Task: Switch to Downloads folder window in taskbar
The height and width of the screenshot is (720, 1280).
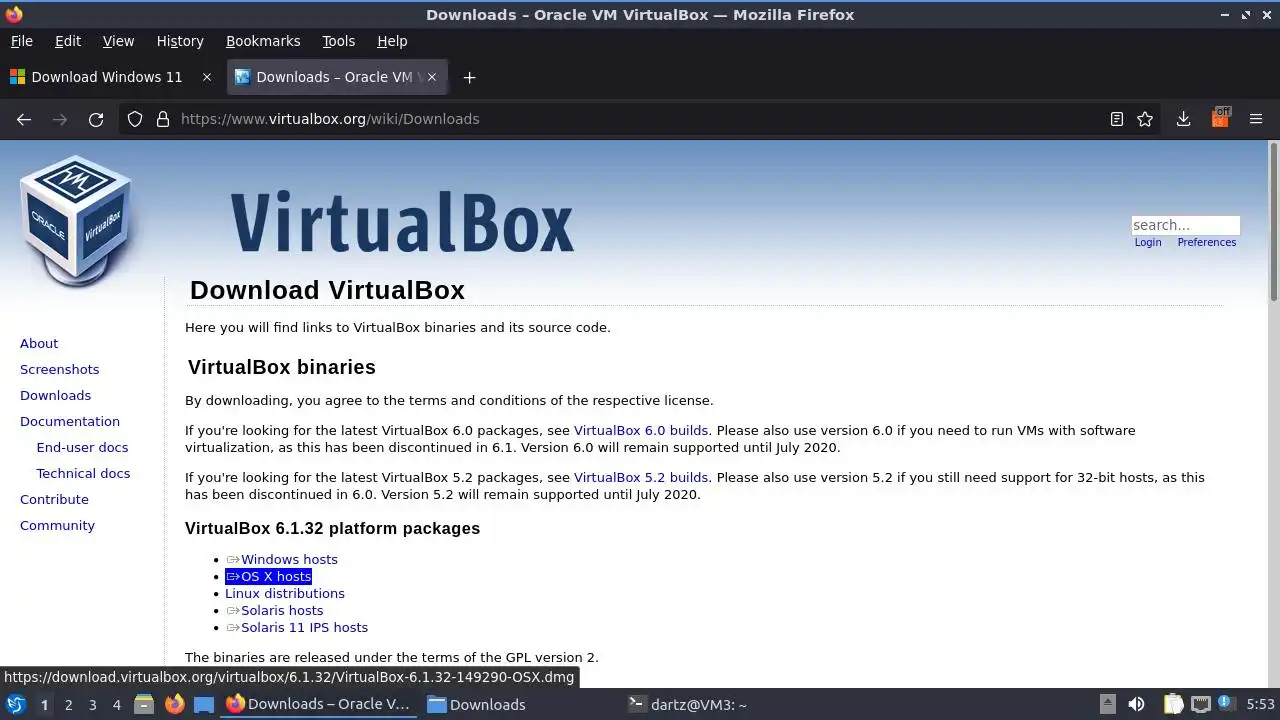Action: pos(477,704)
